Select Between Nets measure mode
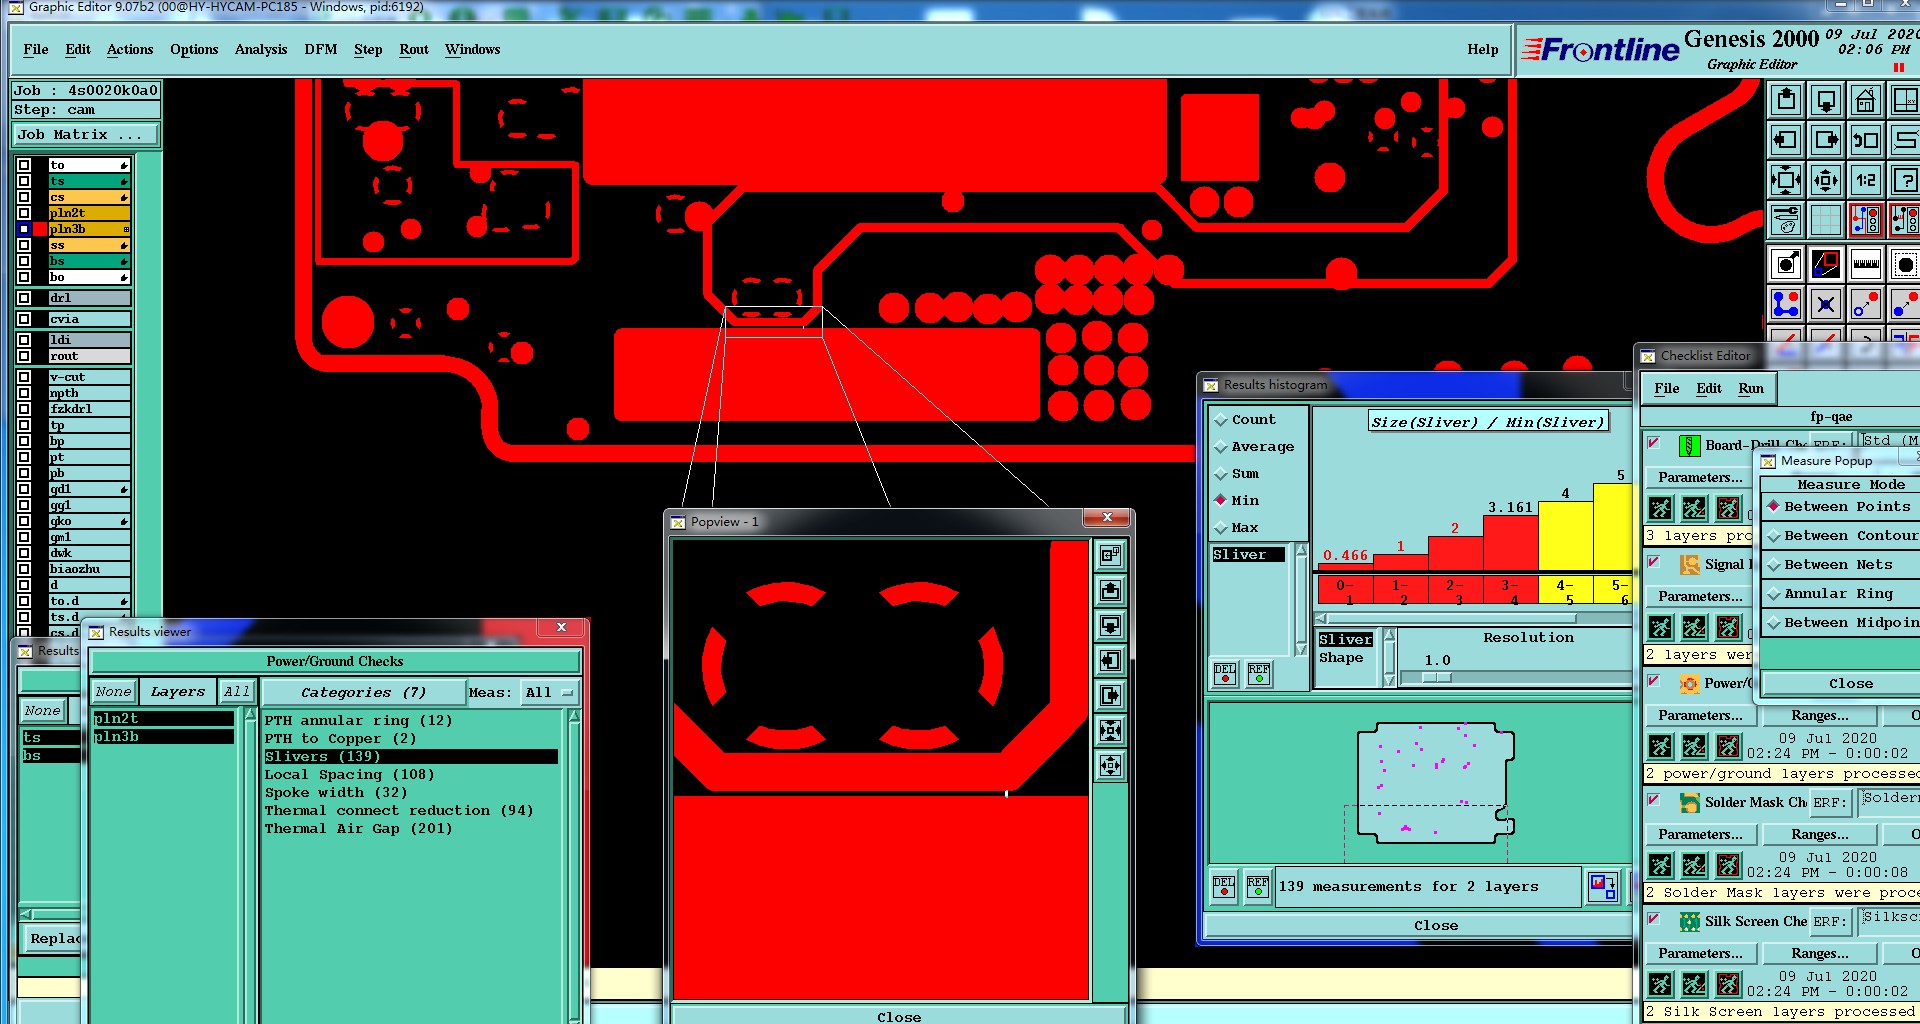The width and height of the screenshot is (1920, 1024). (1829, 565)
